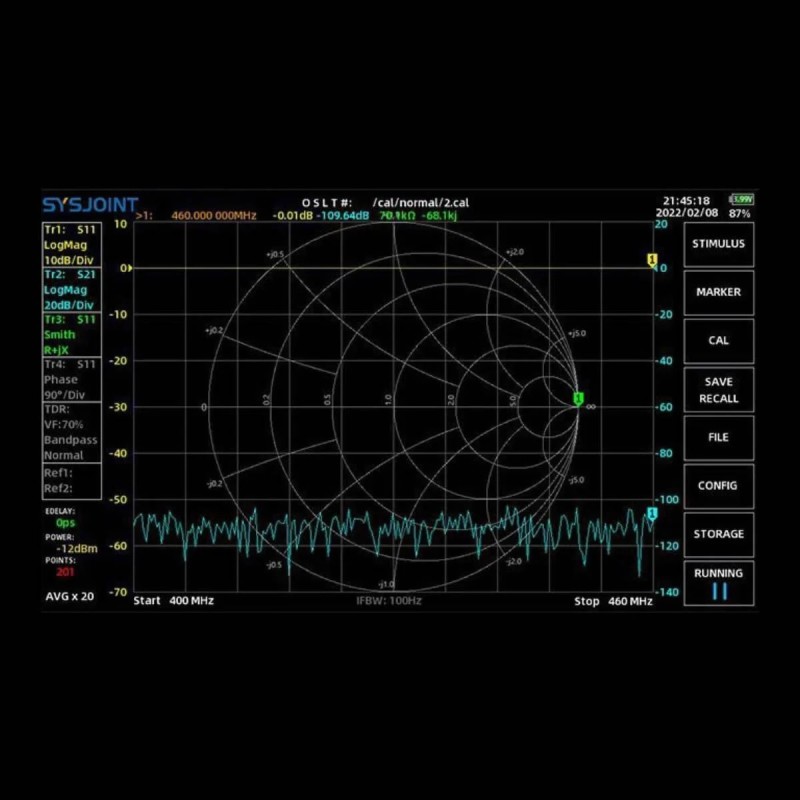Screen dimensions: 800x800
Task: Click the POWER -12dBm value
Action: [77, 549]
